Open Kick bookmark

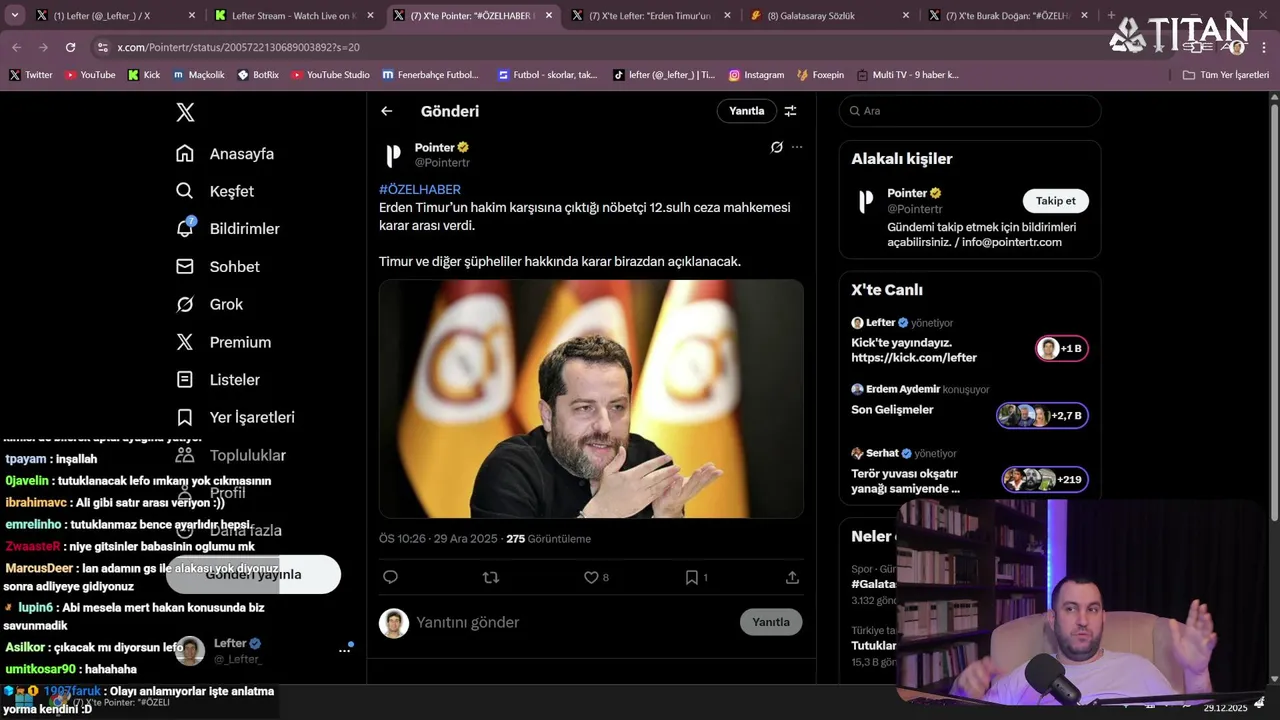144,75
